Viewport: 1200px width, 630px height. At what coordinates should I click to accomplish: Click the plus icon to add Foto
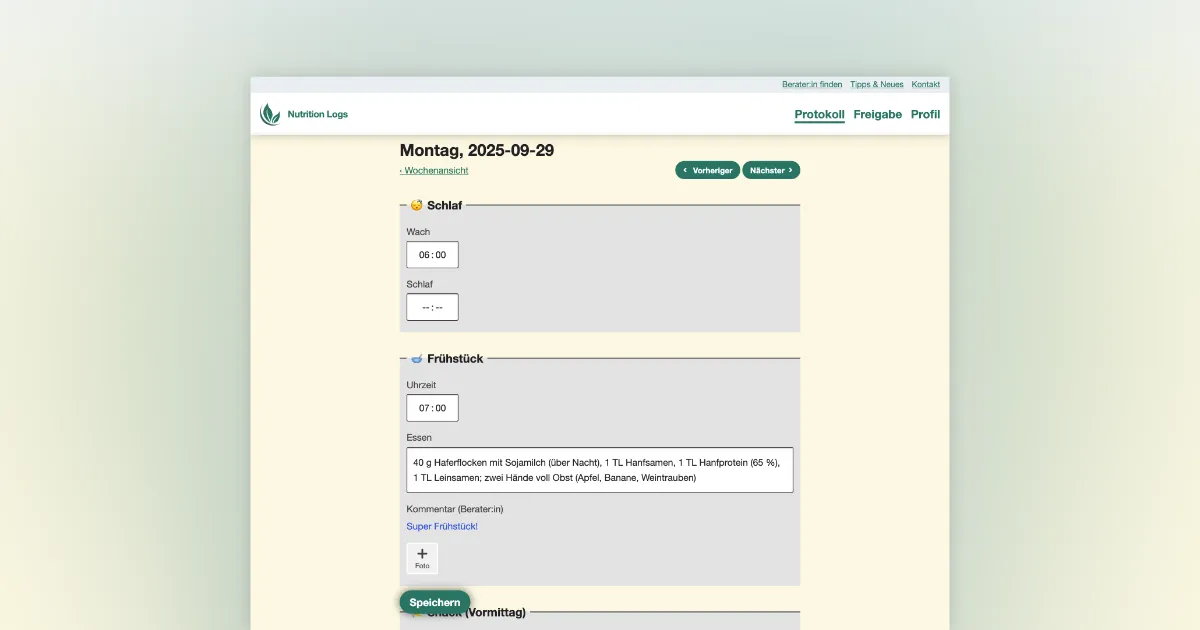pos(422,555)
